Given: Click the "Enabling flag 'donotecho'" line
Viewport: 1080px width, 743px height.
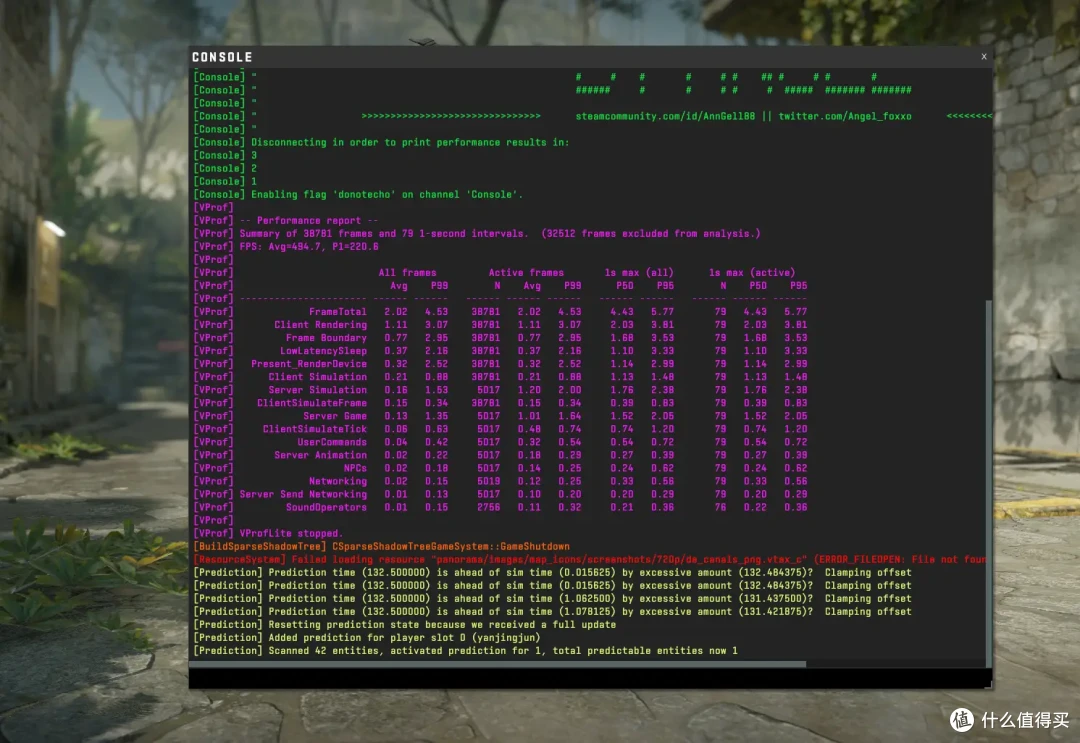Looking at the screenshot, I should pos(358,195).
